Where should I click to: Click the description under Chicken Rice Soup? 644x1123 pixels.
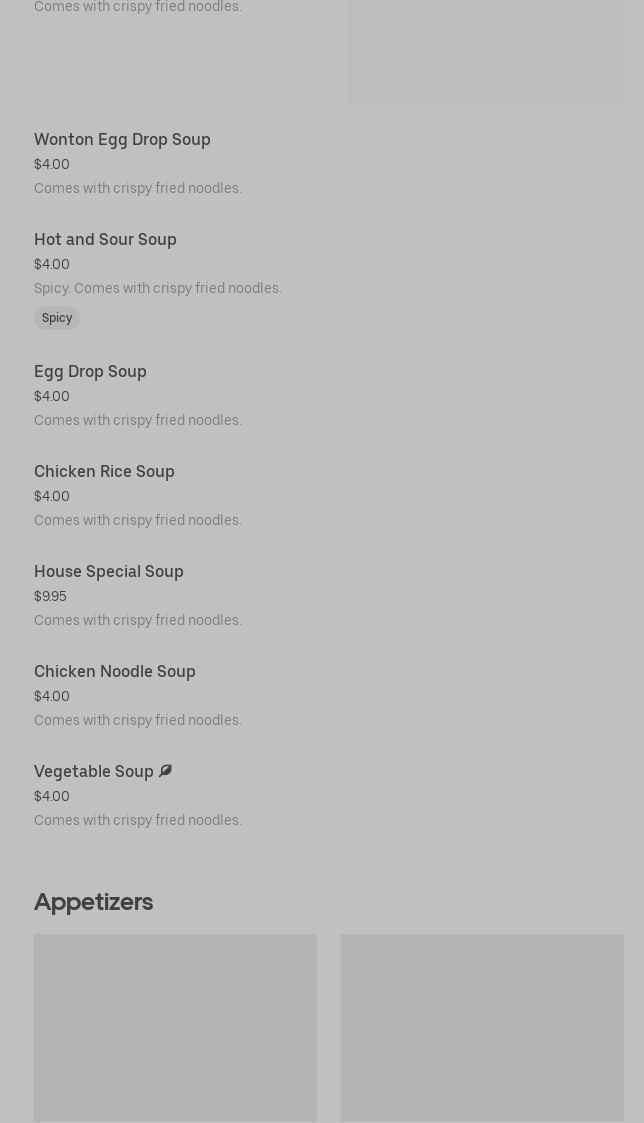click(138, 521)
